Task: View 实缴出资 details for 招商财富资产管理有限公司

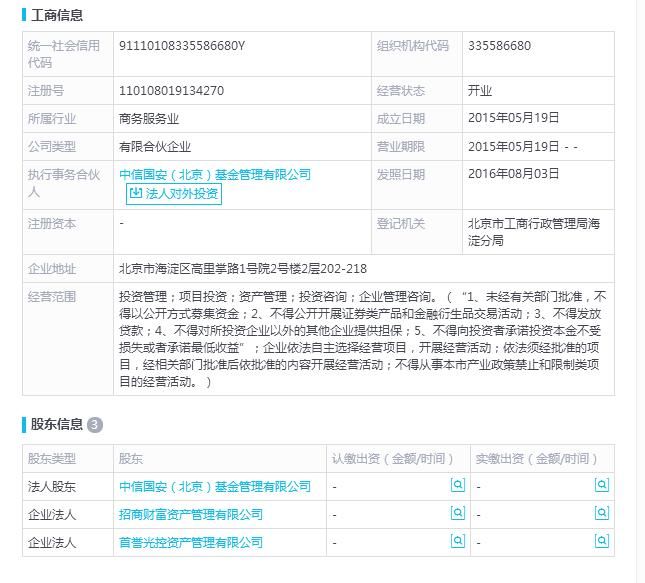Action: (x=602, y=513)
